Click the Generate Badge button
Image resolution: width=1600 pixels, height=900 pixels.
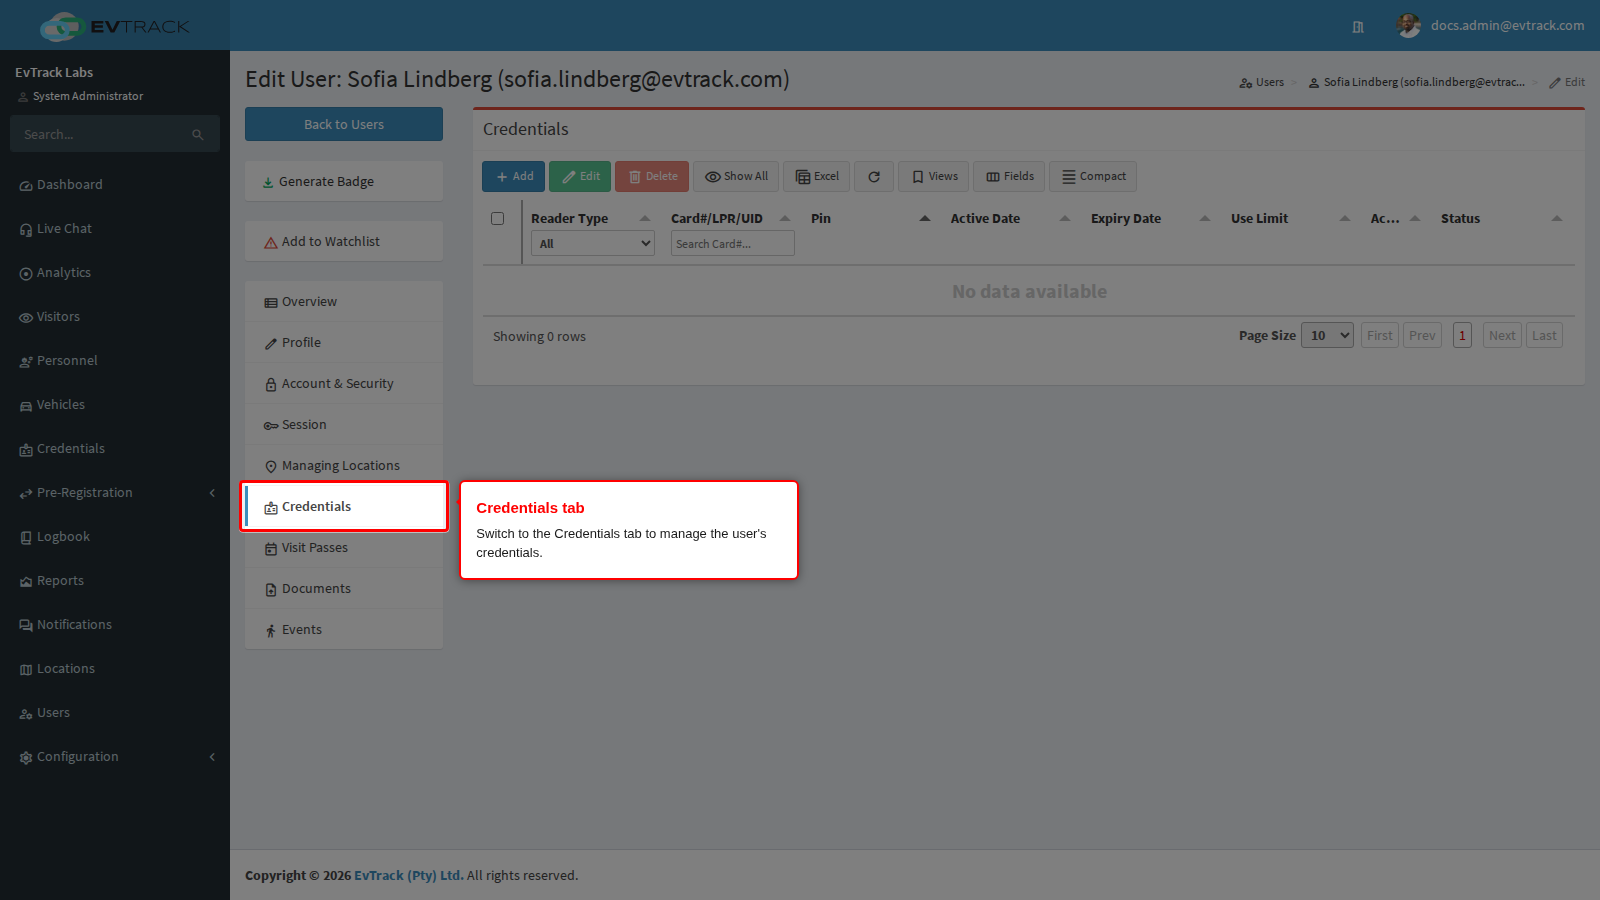(344, 182)
